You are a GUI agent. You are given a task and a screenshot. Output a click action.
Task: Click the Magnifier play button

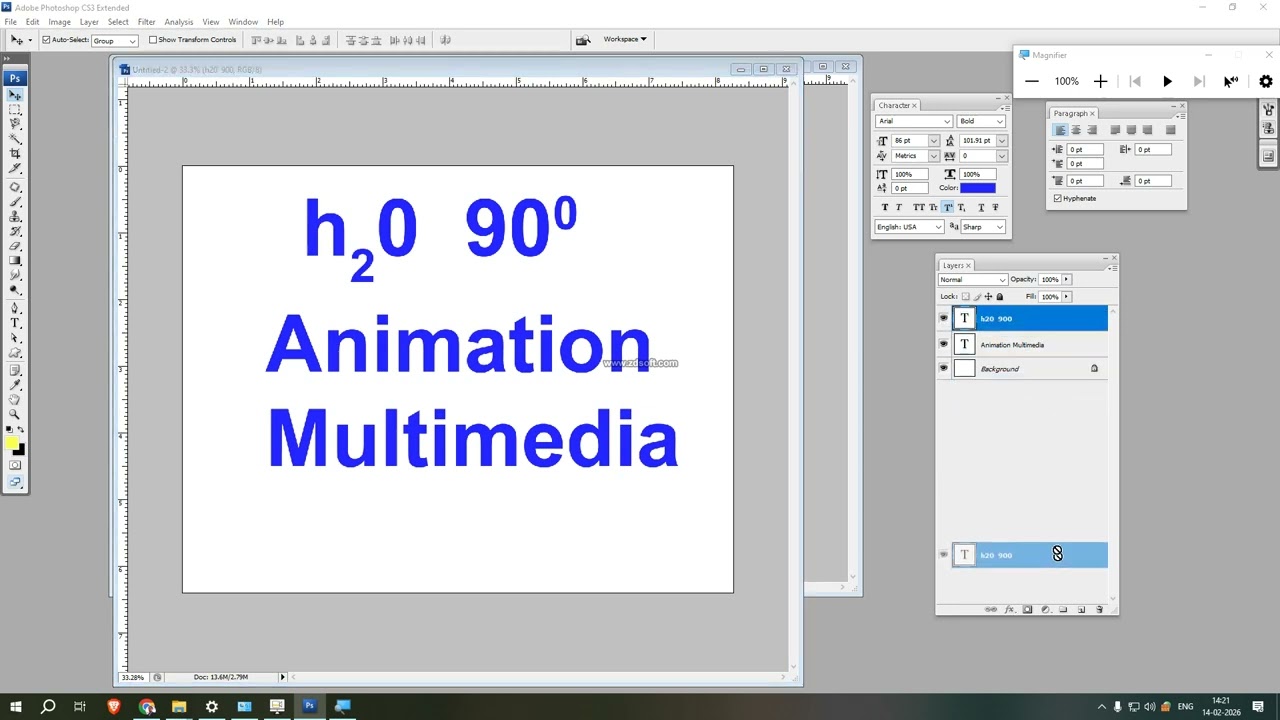point(1167,81)
